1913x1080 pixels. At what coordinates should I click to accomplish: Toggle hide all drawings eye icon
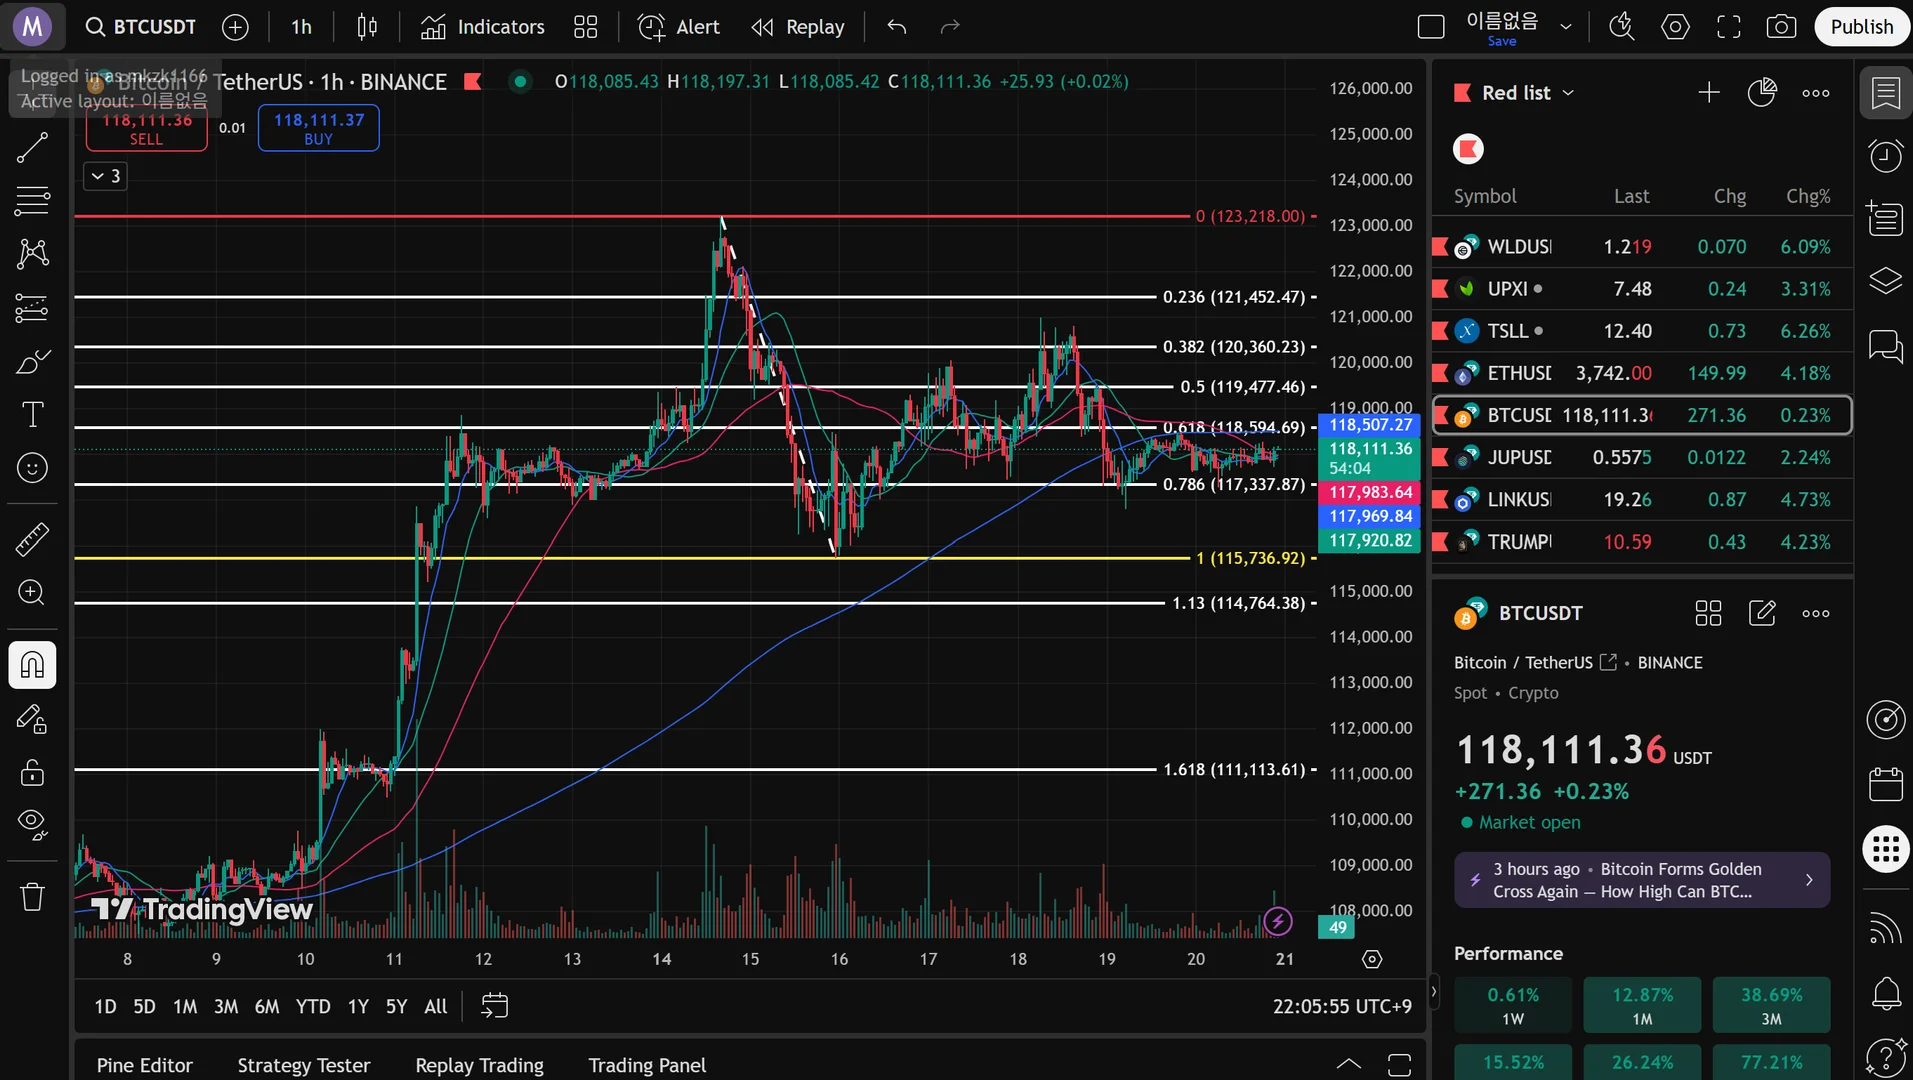point(32,824)
